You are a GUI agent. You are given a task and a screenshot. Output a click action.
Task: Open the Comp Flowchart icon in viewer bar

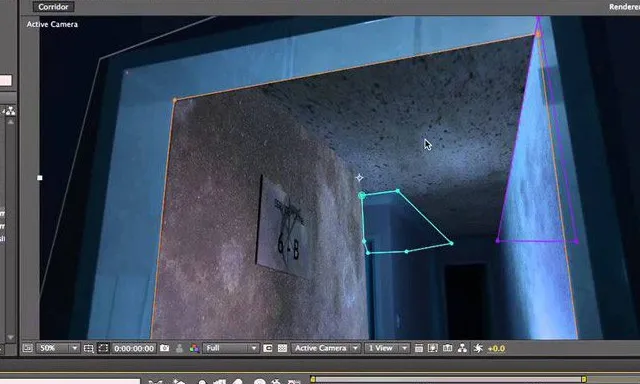(462, 348)
